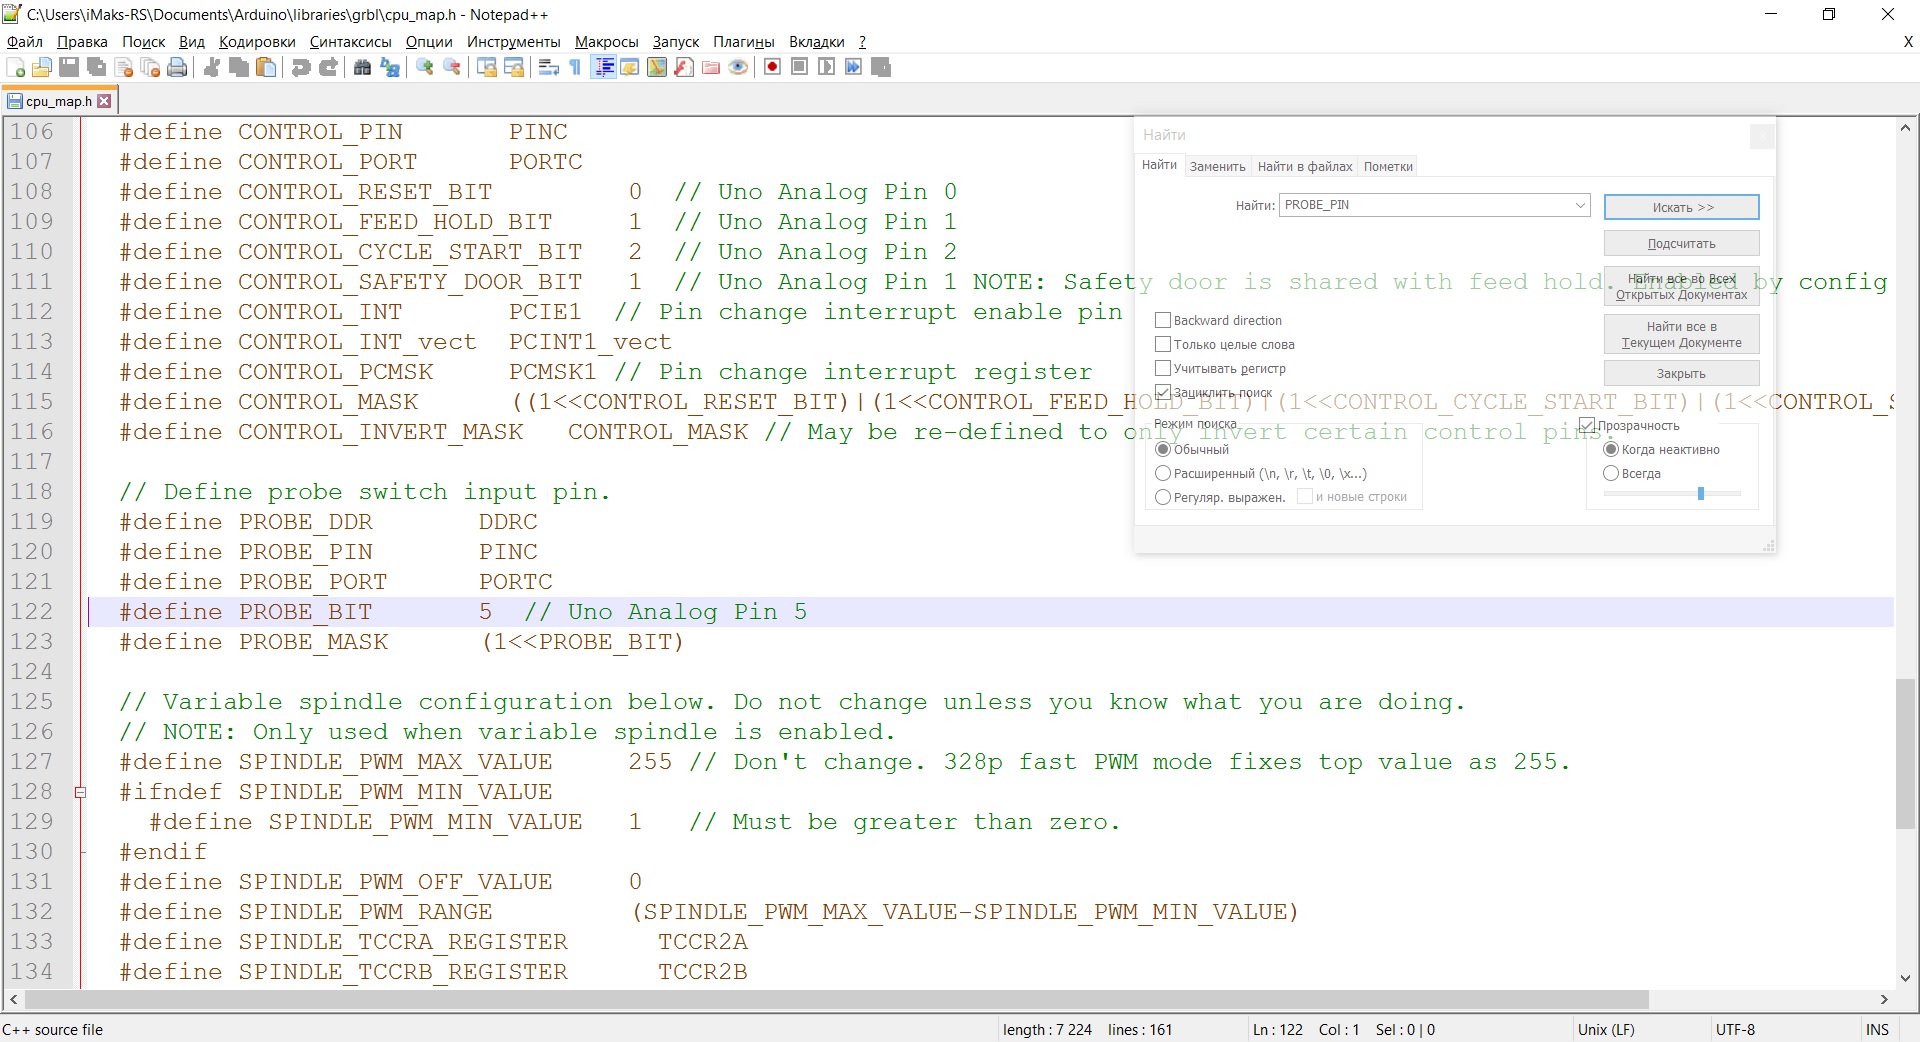Zoom in with the magnifier plus icon

(x=425, y=67)
